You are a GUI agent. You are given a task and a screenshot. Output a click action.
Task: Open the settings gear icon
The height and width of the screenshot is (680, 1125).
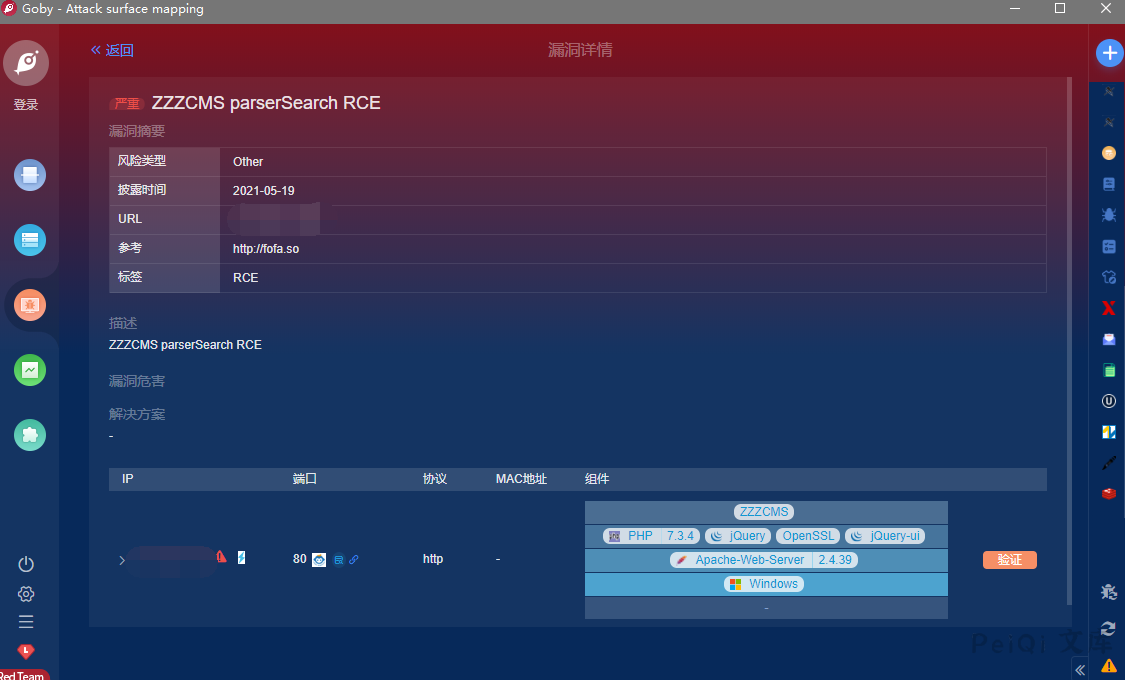coord(26,594)
